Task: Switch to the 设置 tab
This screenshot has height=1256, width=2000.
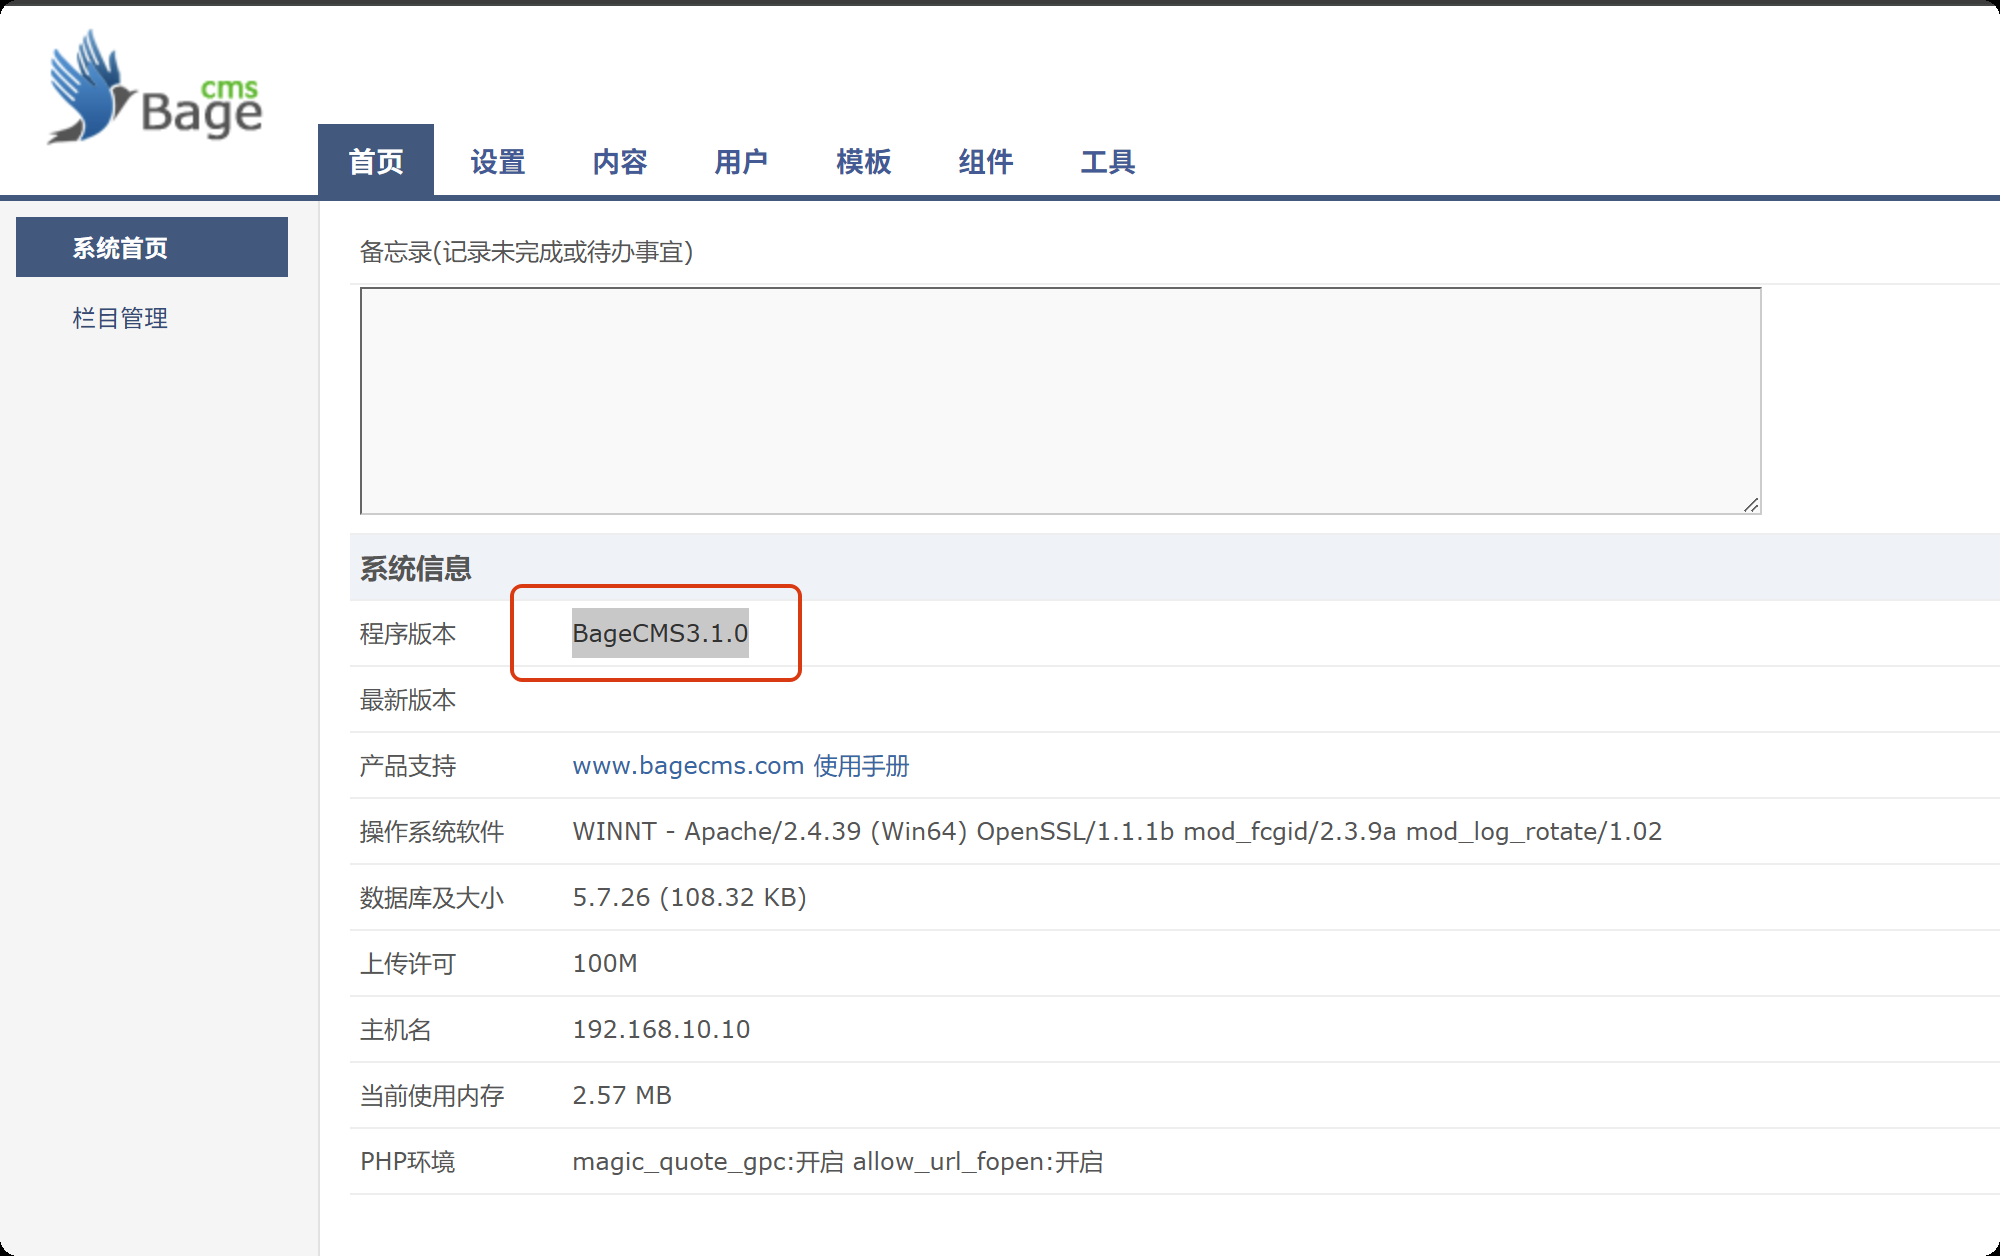Action: click(x=498, y=161)
